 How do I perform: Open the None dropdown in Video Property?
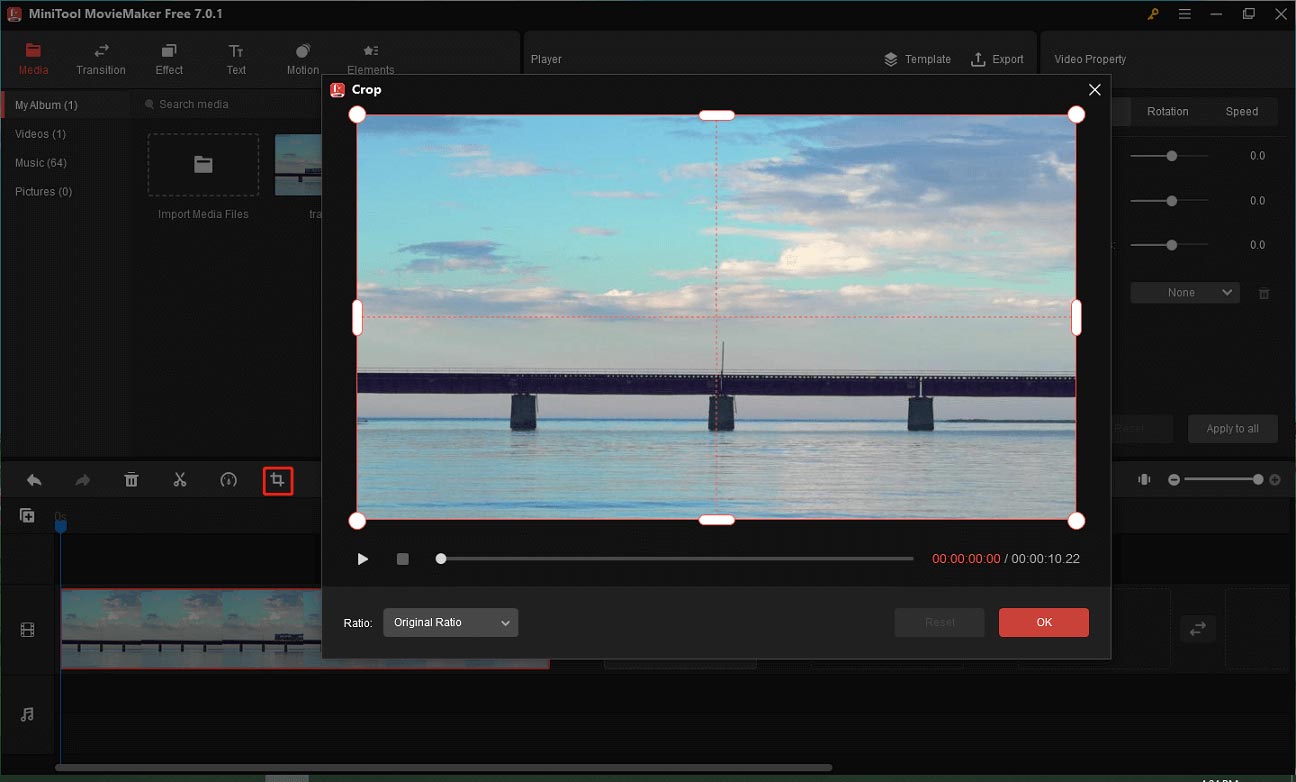coord(1184,292)
